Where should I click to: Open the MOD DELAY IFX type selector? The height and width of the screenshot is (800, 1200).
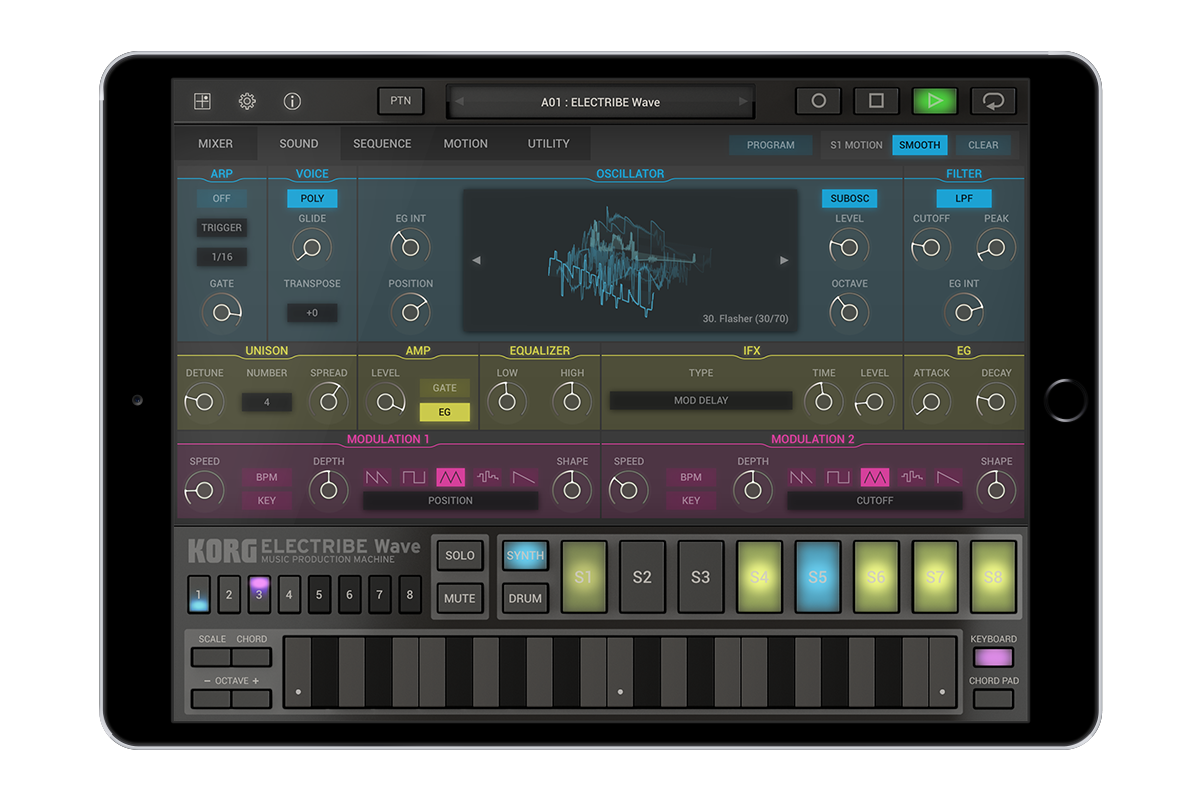[x=700, y=399]
